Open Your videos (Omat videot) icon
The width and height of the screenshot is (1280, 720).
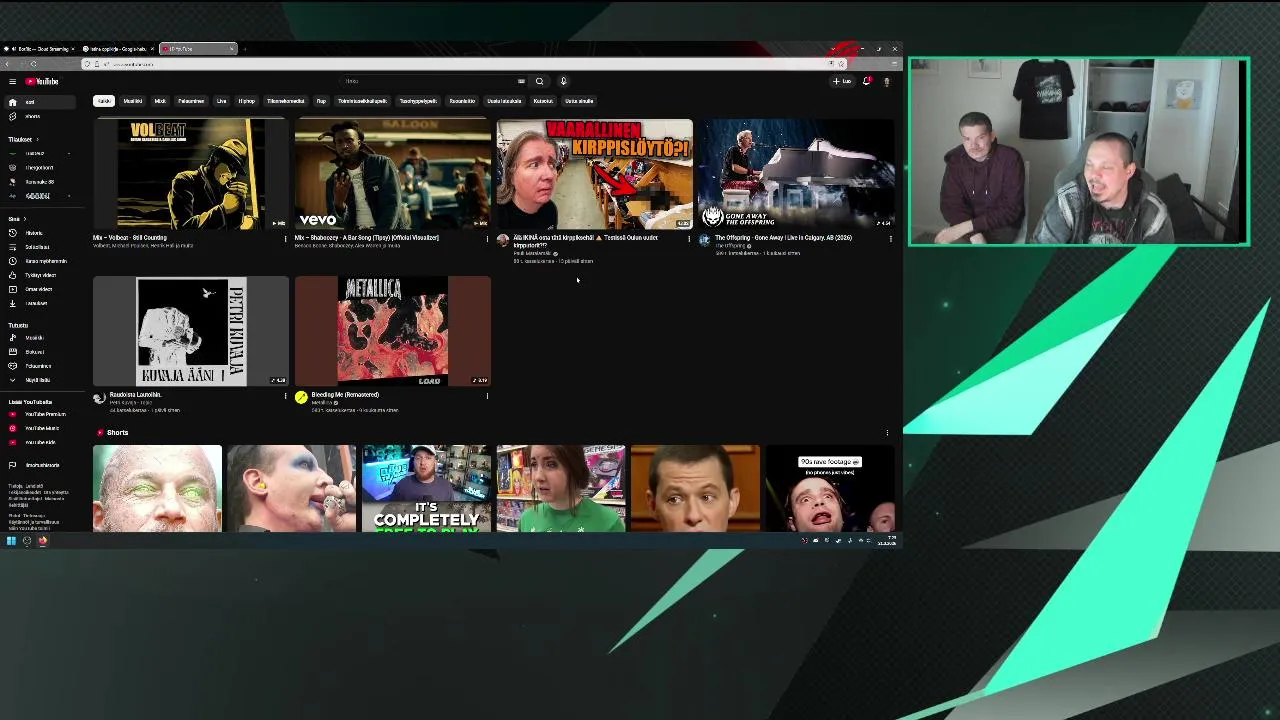[12, 289]
